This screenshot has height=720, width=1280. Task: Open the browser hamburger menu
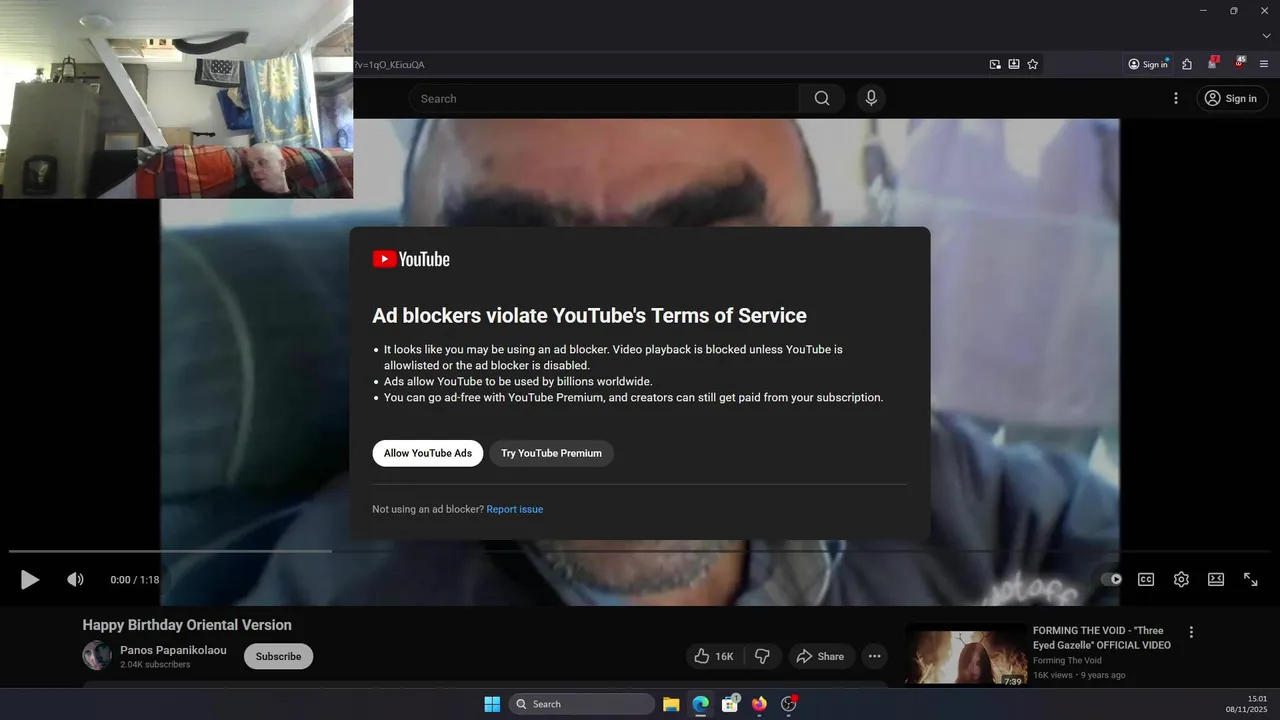1264,64
